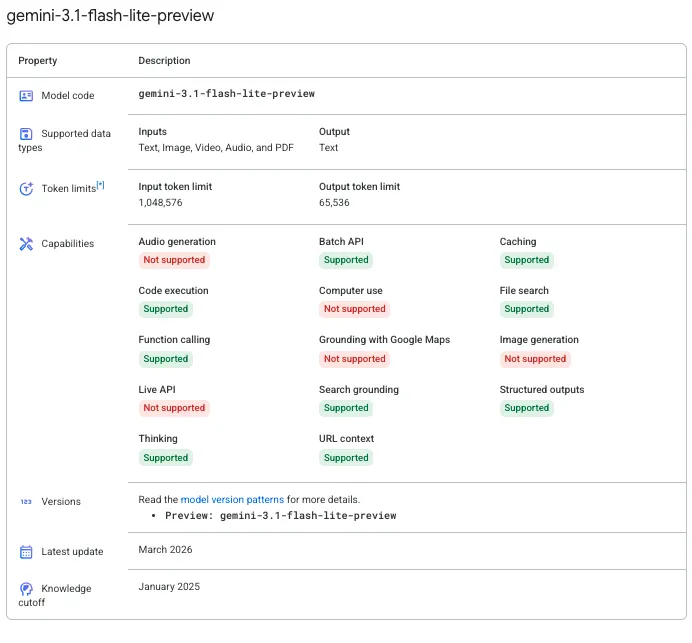This screenshot has width=692, height=643.
Task: Click the Supported data types icon
Action: click(x=26, y=134)
